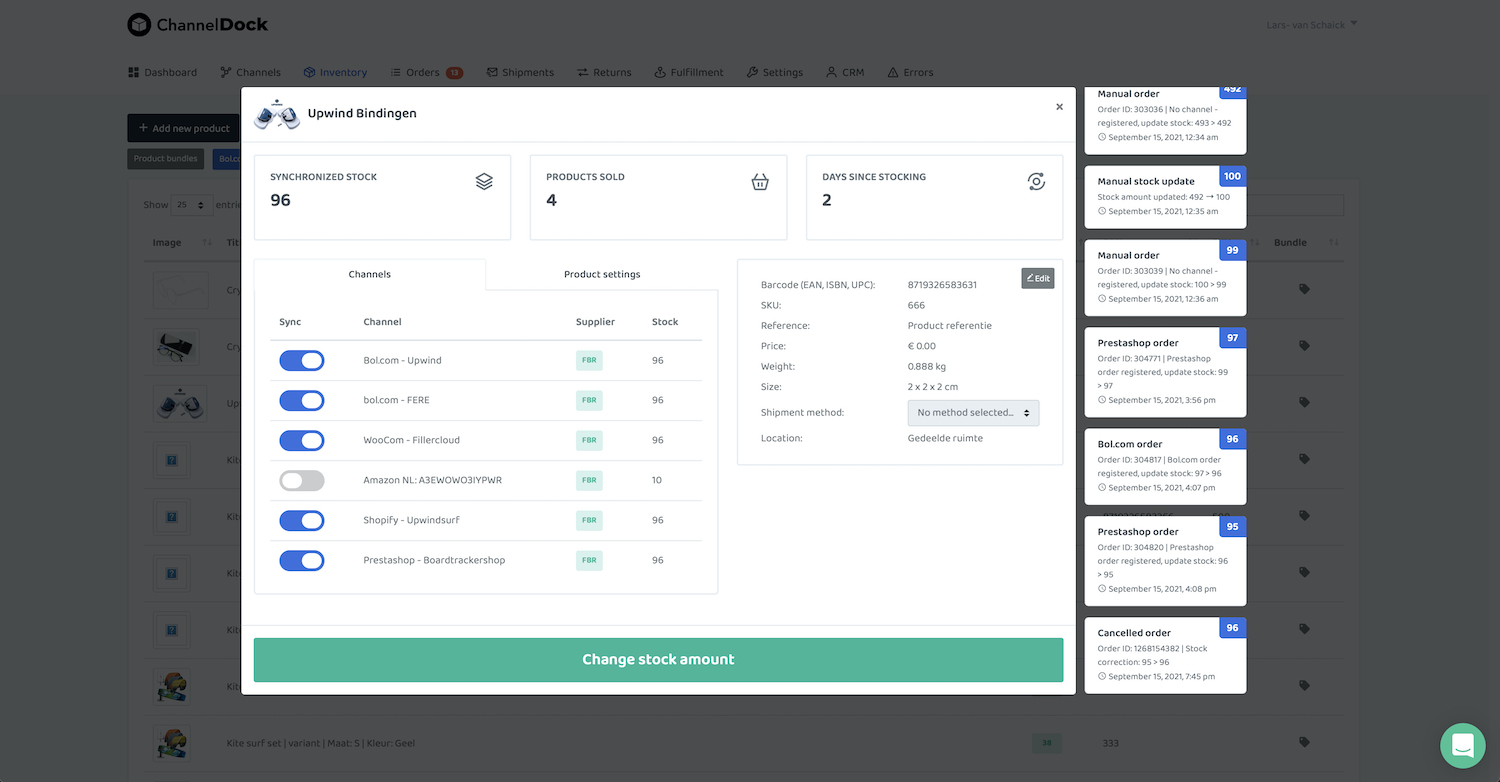Open the Manual order card for ID 303039
The width and height of the screenshot is (1500, 782).
(x=1165, y=277)
